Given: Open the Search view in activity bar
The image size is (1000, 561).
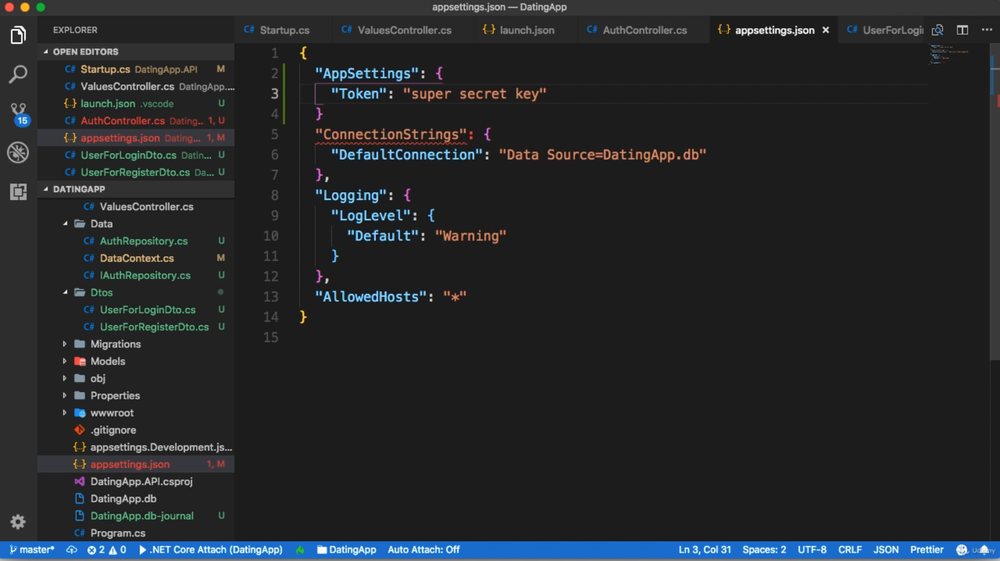Looking at the screenshot, I should tap(18, 74).
